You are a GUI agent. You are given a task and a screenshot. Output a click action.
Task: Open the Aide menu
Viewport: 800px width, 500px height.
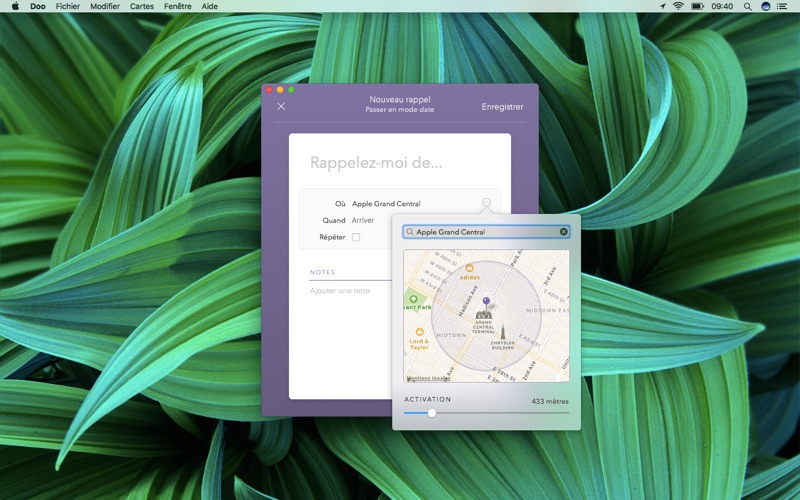point(210,6)
